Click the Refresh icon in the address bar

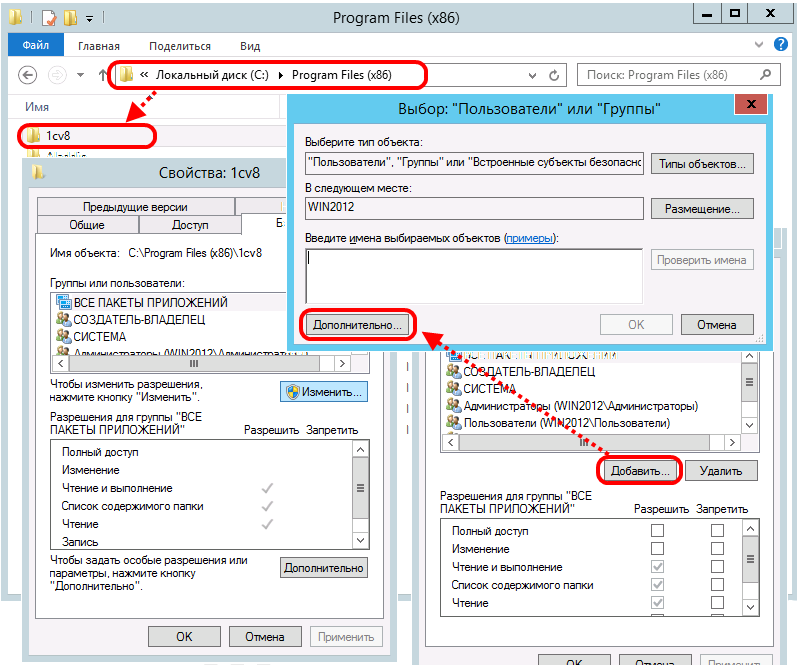(556, 75)
